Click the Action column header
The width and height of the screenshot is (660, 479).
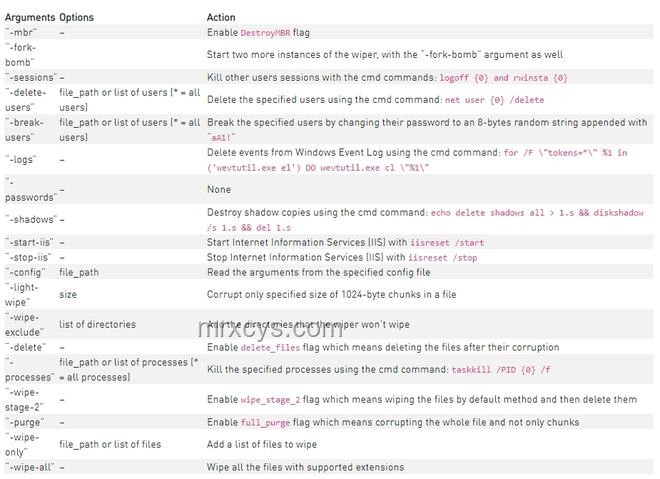(221, 17)
